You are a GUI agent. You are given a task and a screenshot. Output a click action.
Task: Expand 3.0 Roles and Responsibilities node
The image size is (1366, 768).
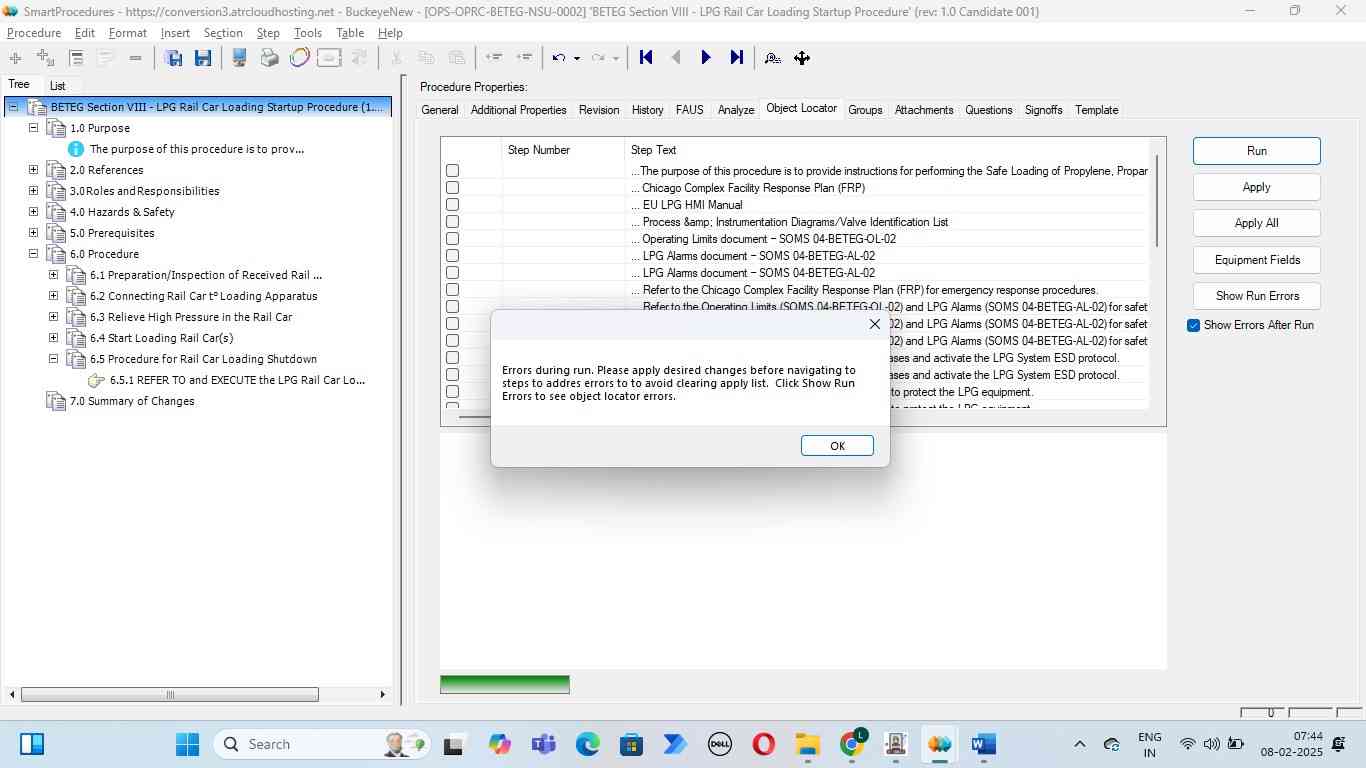click(x=33, y=191)
